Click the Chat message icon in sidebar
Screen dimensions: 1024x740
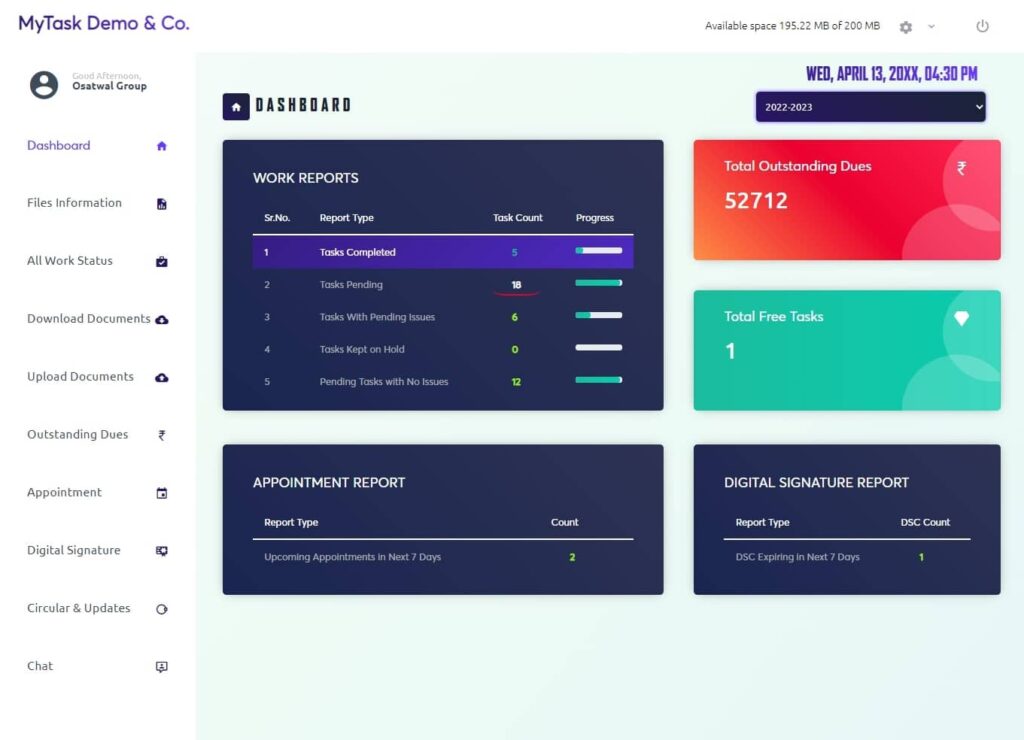click(x=162, y=667)
